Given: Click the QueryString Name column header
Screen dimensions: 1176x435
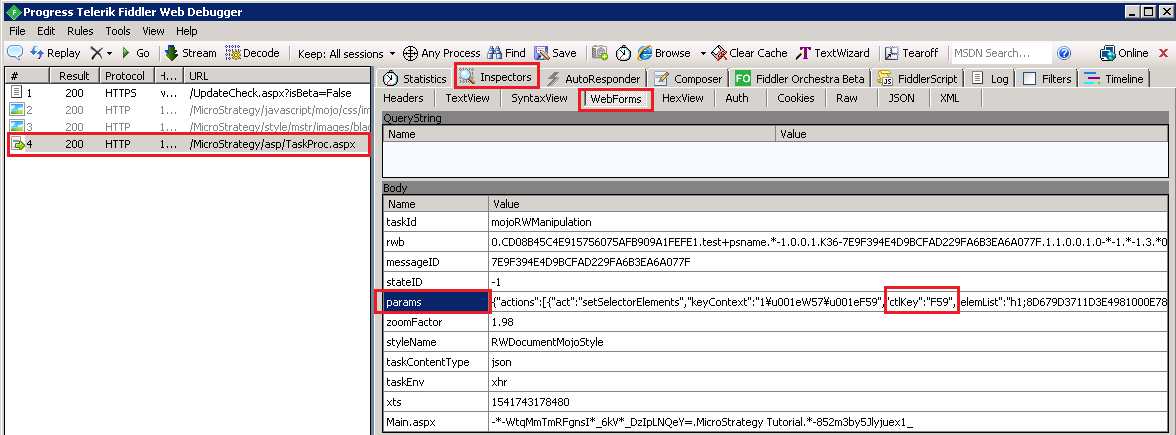Looking at the screenshot, I should [579, 134].
